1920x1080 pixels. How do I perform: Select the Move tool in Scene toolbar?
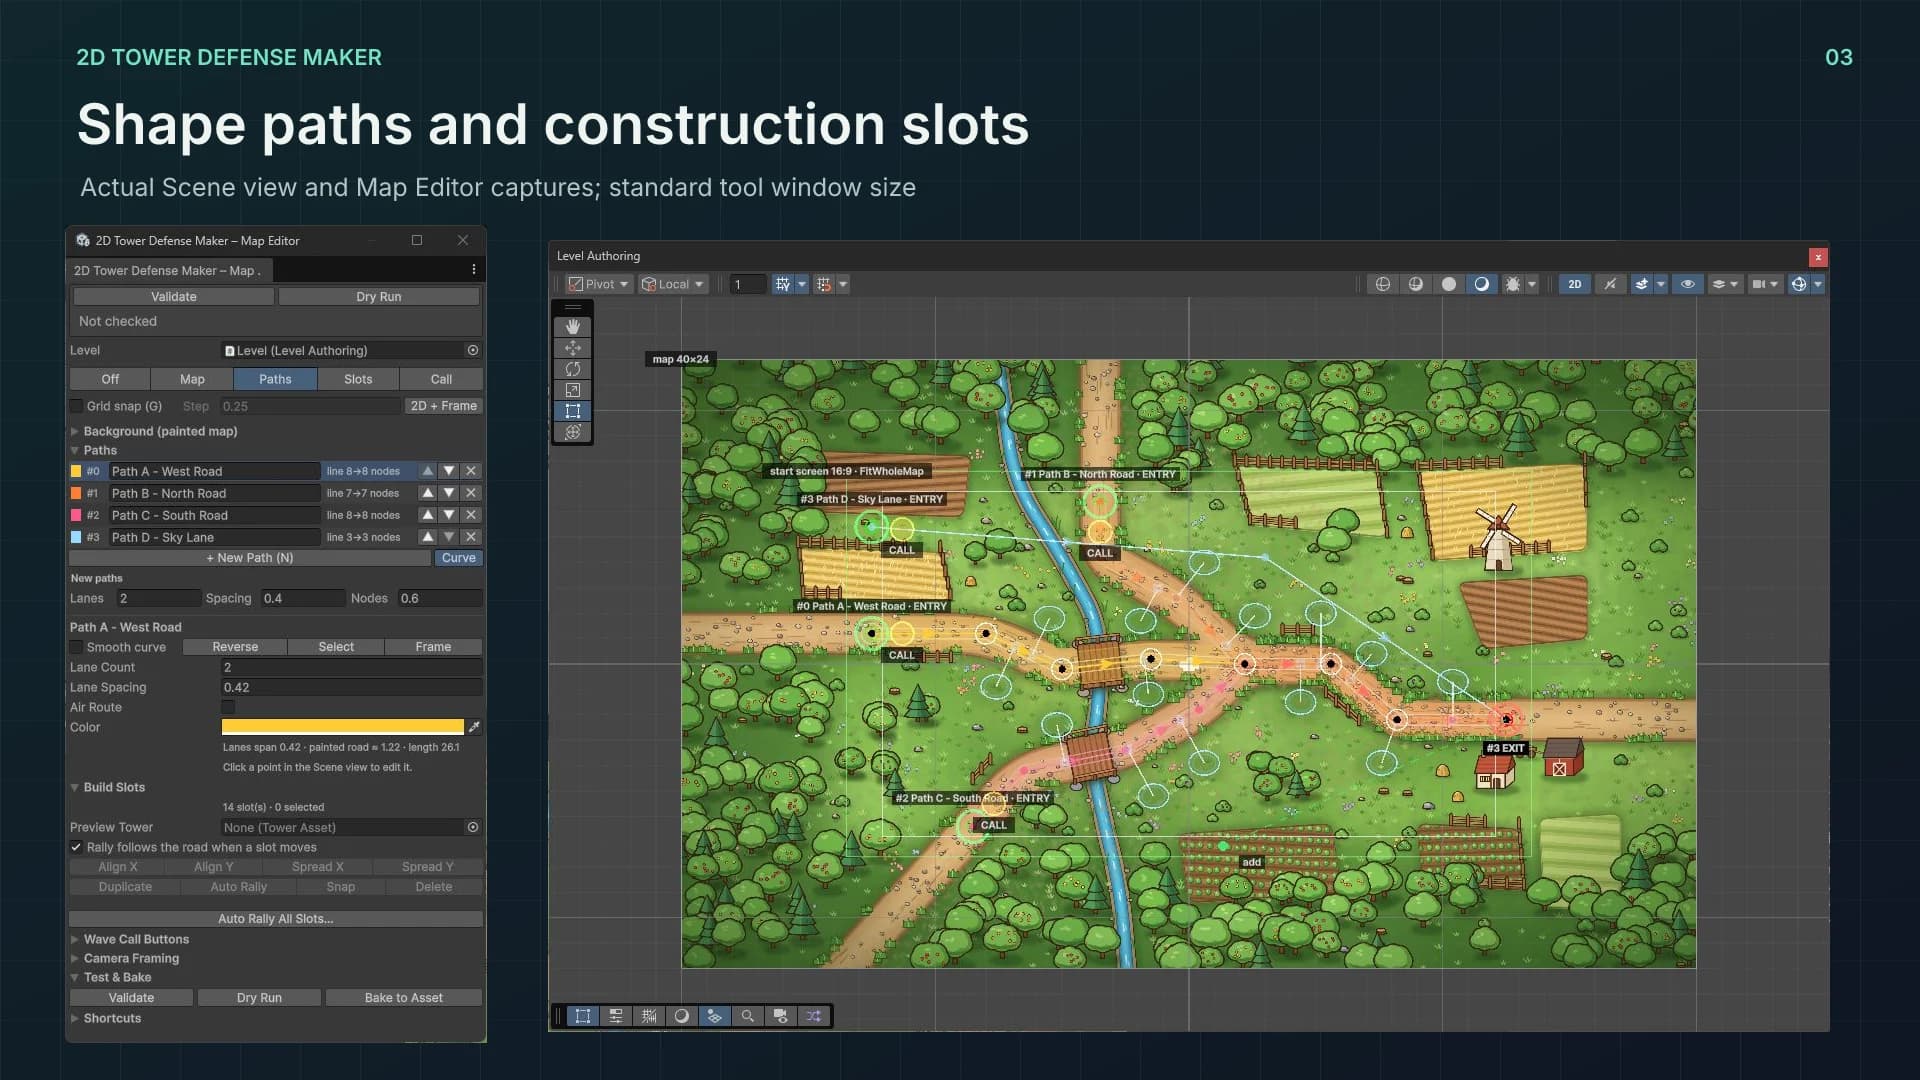pyautogui.click(x=573, y=348)
